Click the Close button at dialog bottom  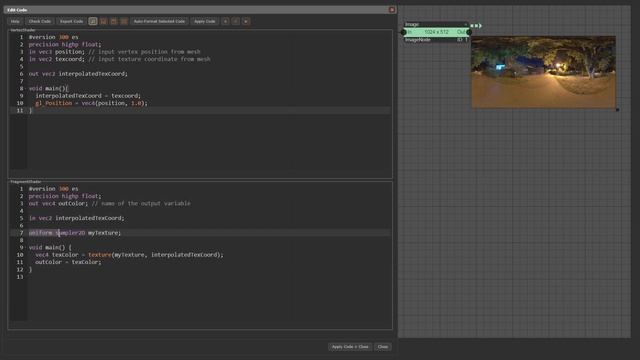[383, 347]
